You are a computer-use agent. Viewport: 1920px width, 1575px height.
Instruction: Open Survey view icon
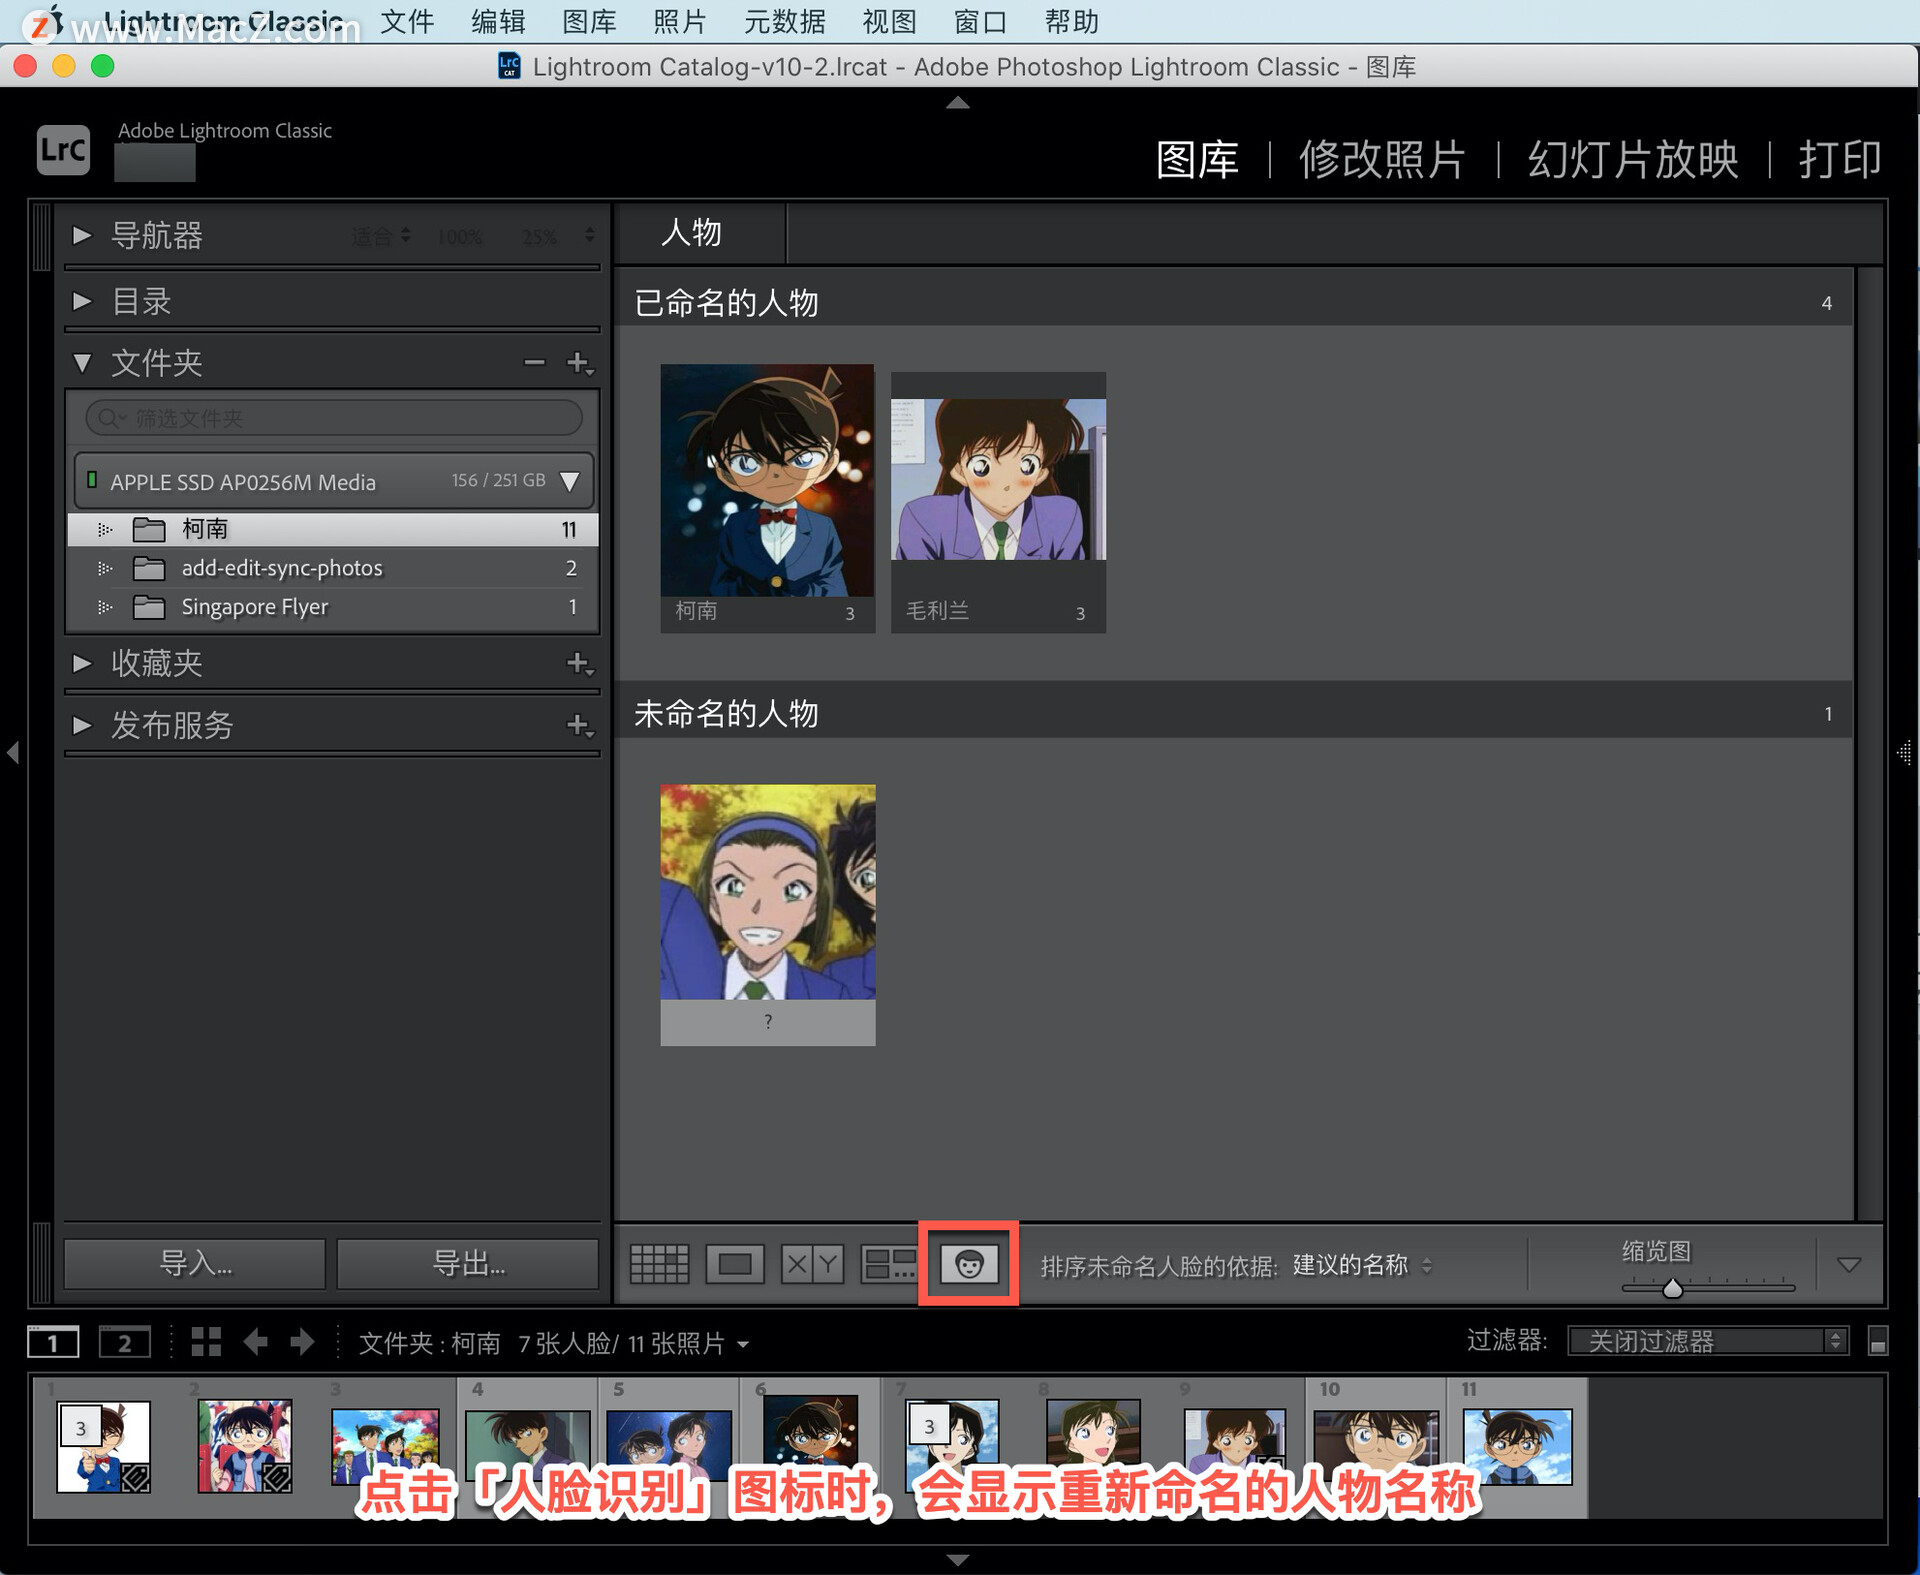coord(889,1264)
